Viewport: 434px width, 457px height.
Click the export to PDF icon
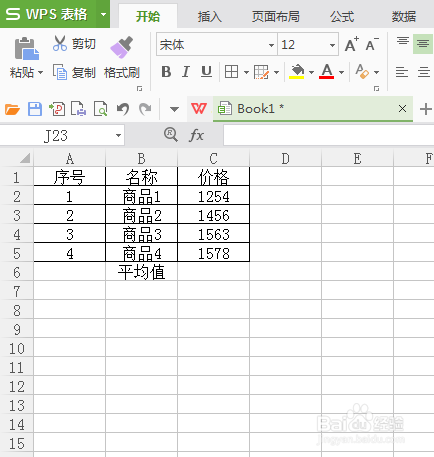tap(57, 109)
